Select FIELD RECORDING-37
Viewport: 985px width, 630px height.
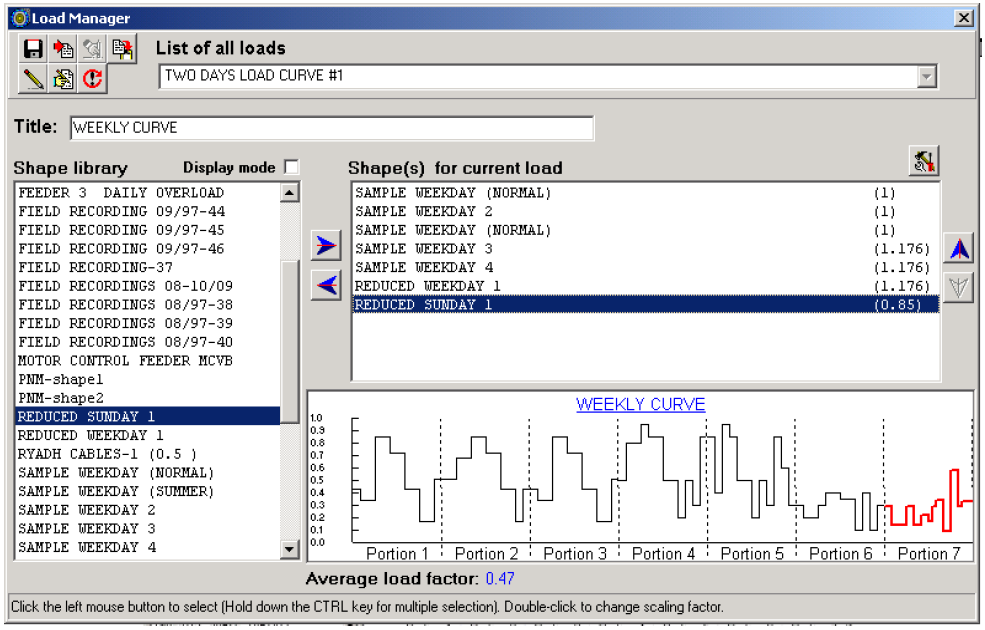[x=148, y=268]
